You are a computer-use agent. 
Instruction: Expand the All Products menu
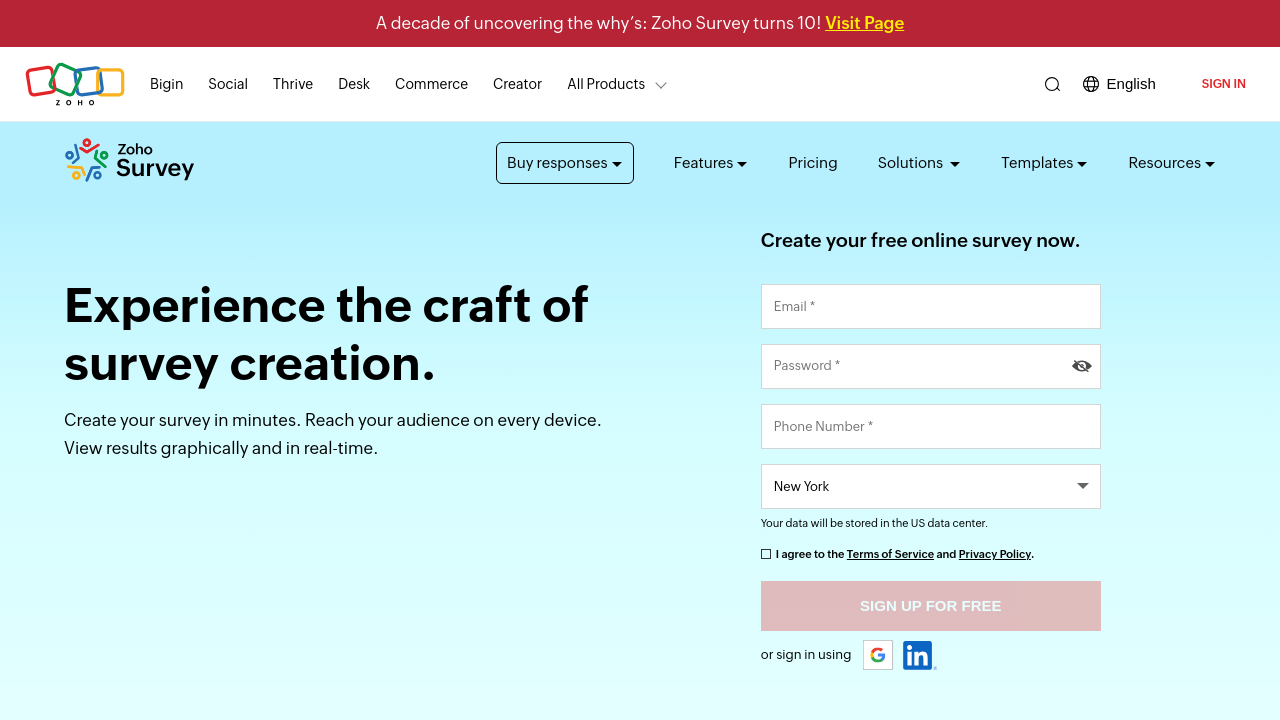[x=616, y=85]
